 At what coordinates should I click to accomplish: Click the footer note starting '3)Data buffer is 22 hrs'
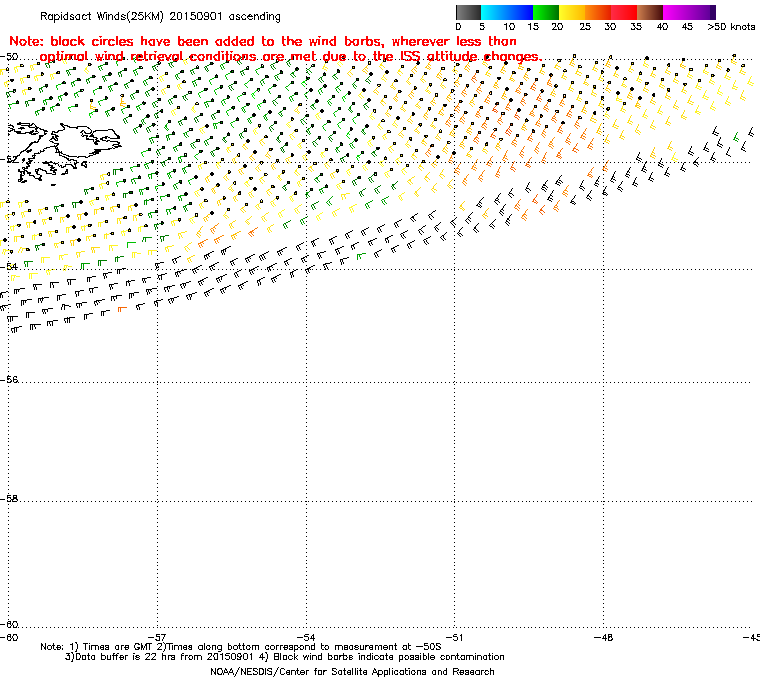pos(285,657)
